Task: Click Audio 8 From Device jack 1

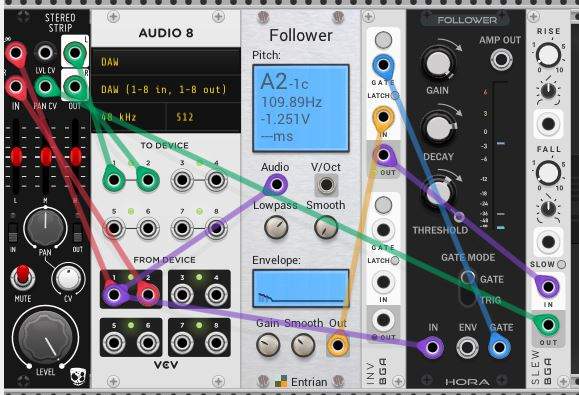Action: click(x=114, y=295)
